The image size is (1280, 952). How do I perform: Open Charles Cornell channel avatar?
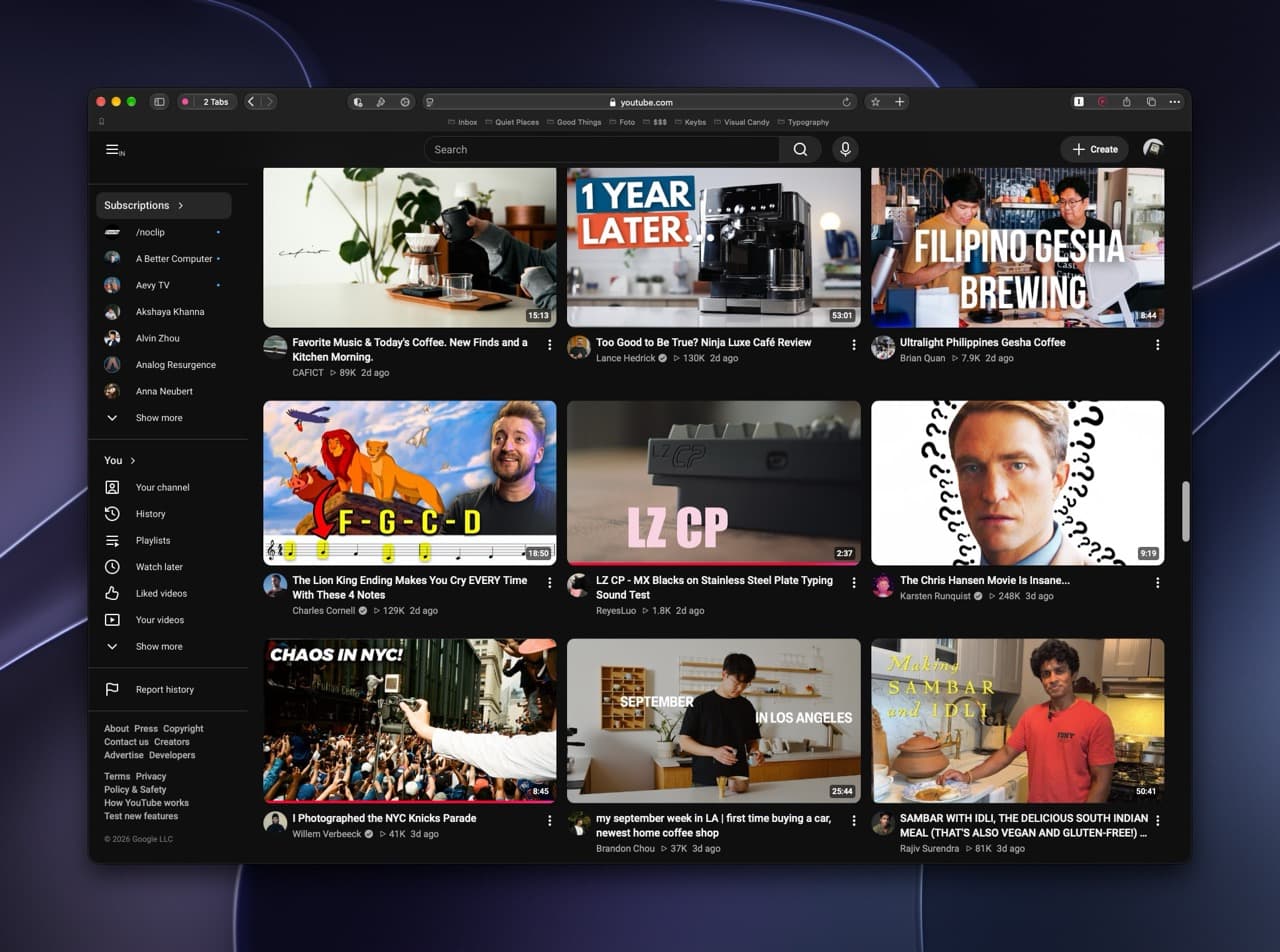275,585
